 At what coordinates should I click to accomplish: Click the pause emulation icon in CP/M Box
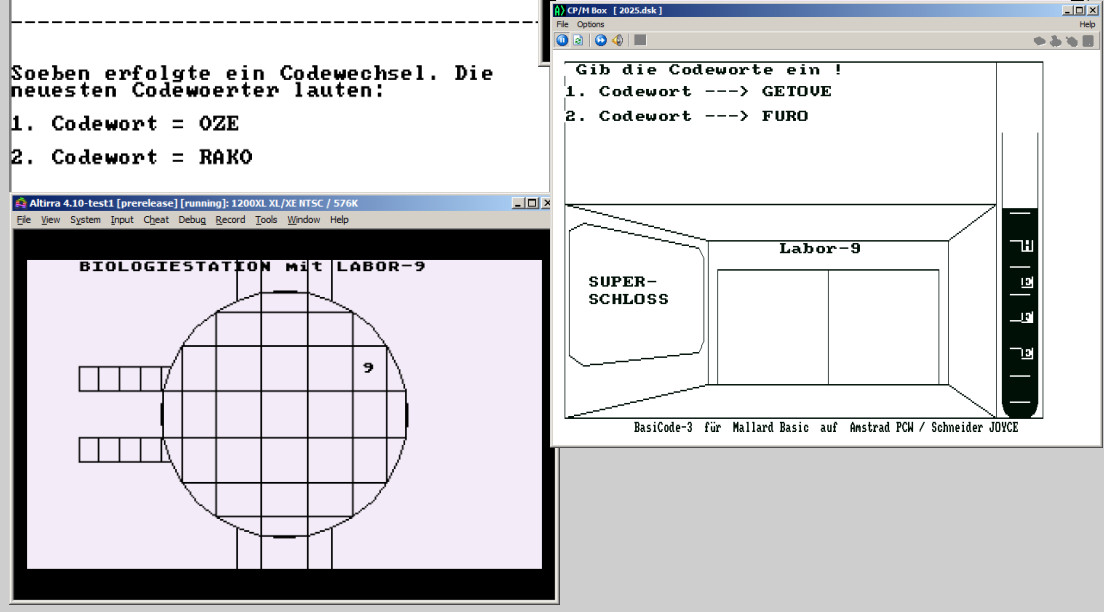coord(562,40)
